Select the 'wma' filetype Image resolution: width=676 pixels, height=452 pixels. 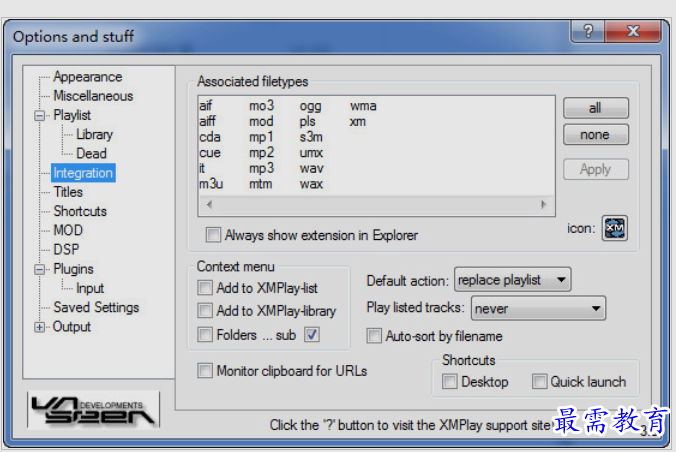tap(363, 106)
